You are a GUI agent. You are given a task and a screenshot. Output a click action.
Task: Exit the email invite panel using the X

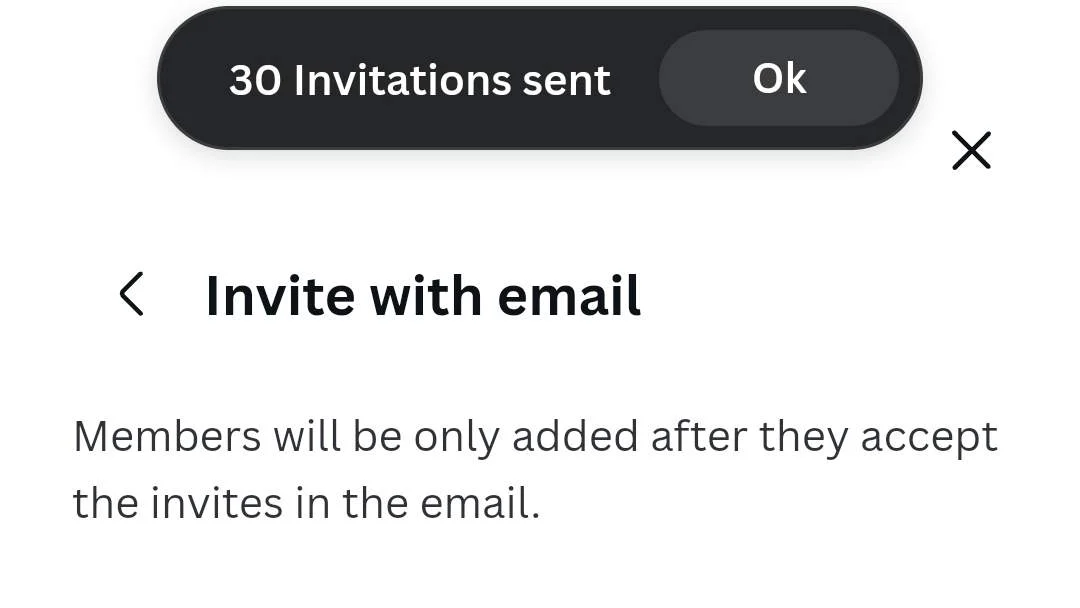tap(971, 150)
